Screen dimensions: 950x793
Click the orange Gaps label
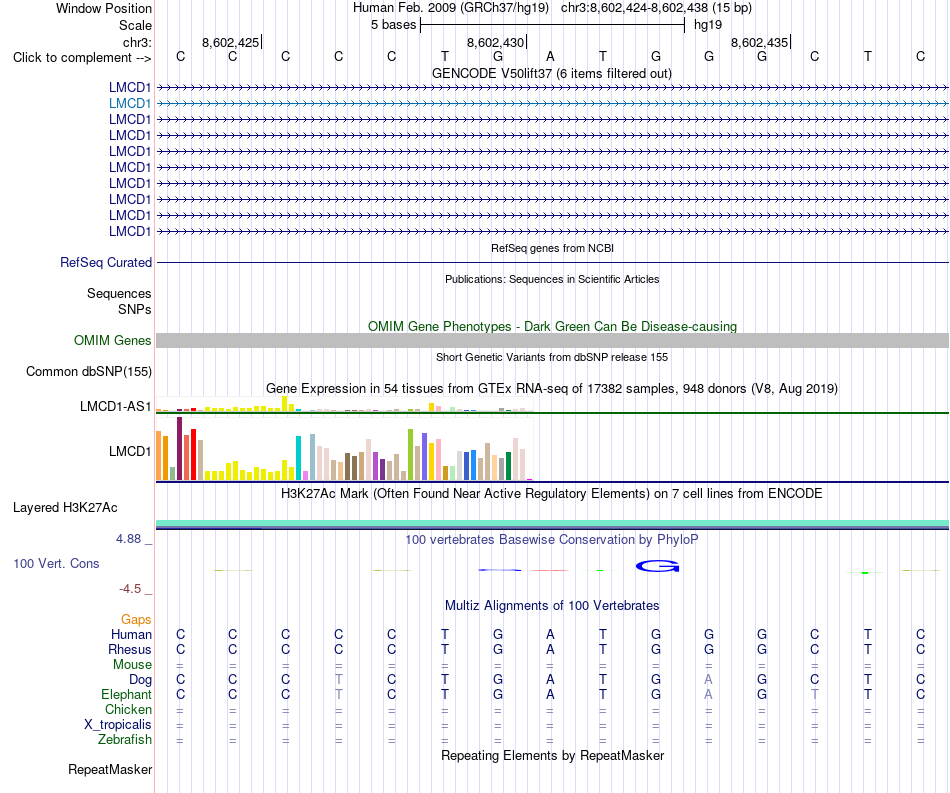pyautogui.click(x=136, y=619)
